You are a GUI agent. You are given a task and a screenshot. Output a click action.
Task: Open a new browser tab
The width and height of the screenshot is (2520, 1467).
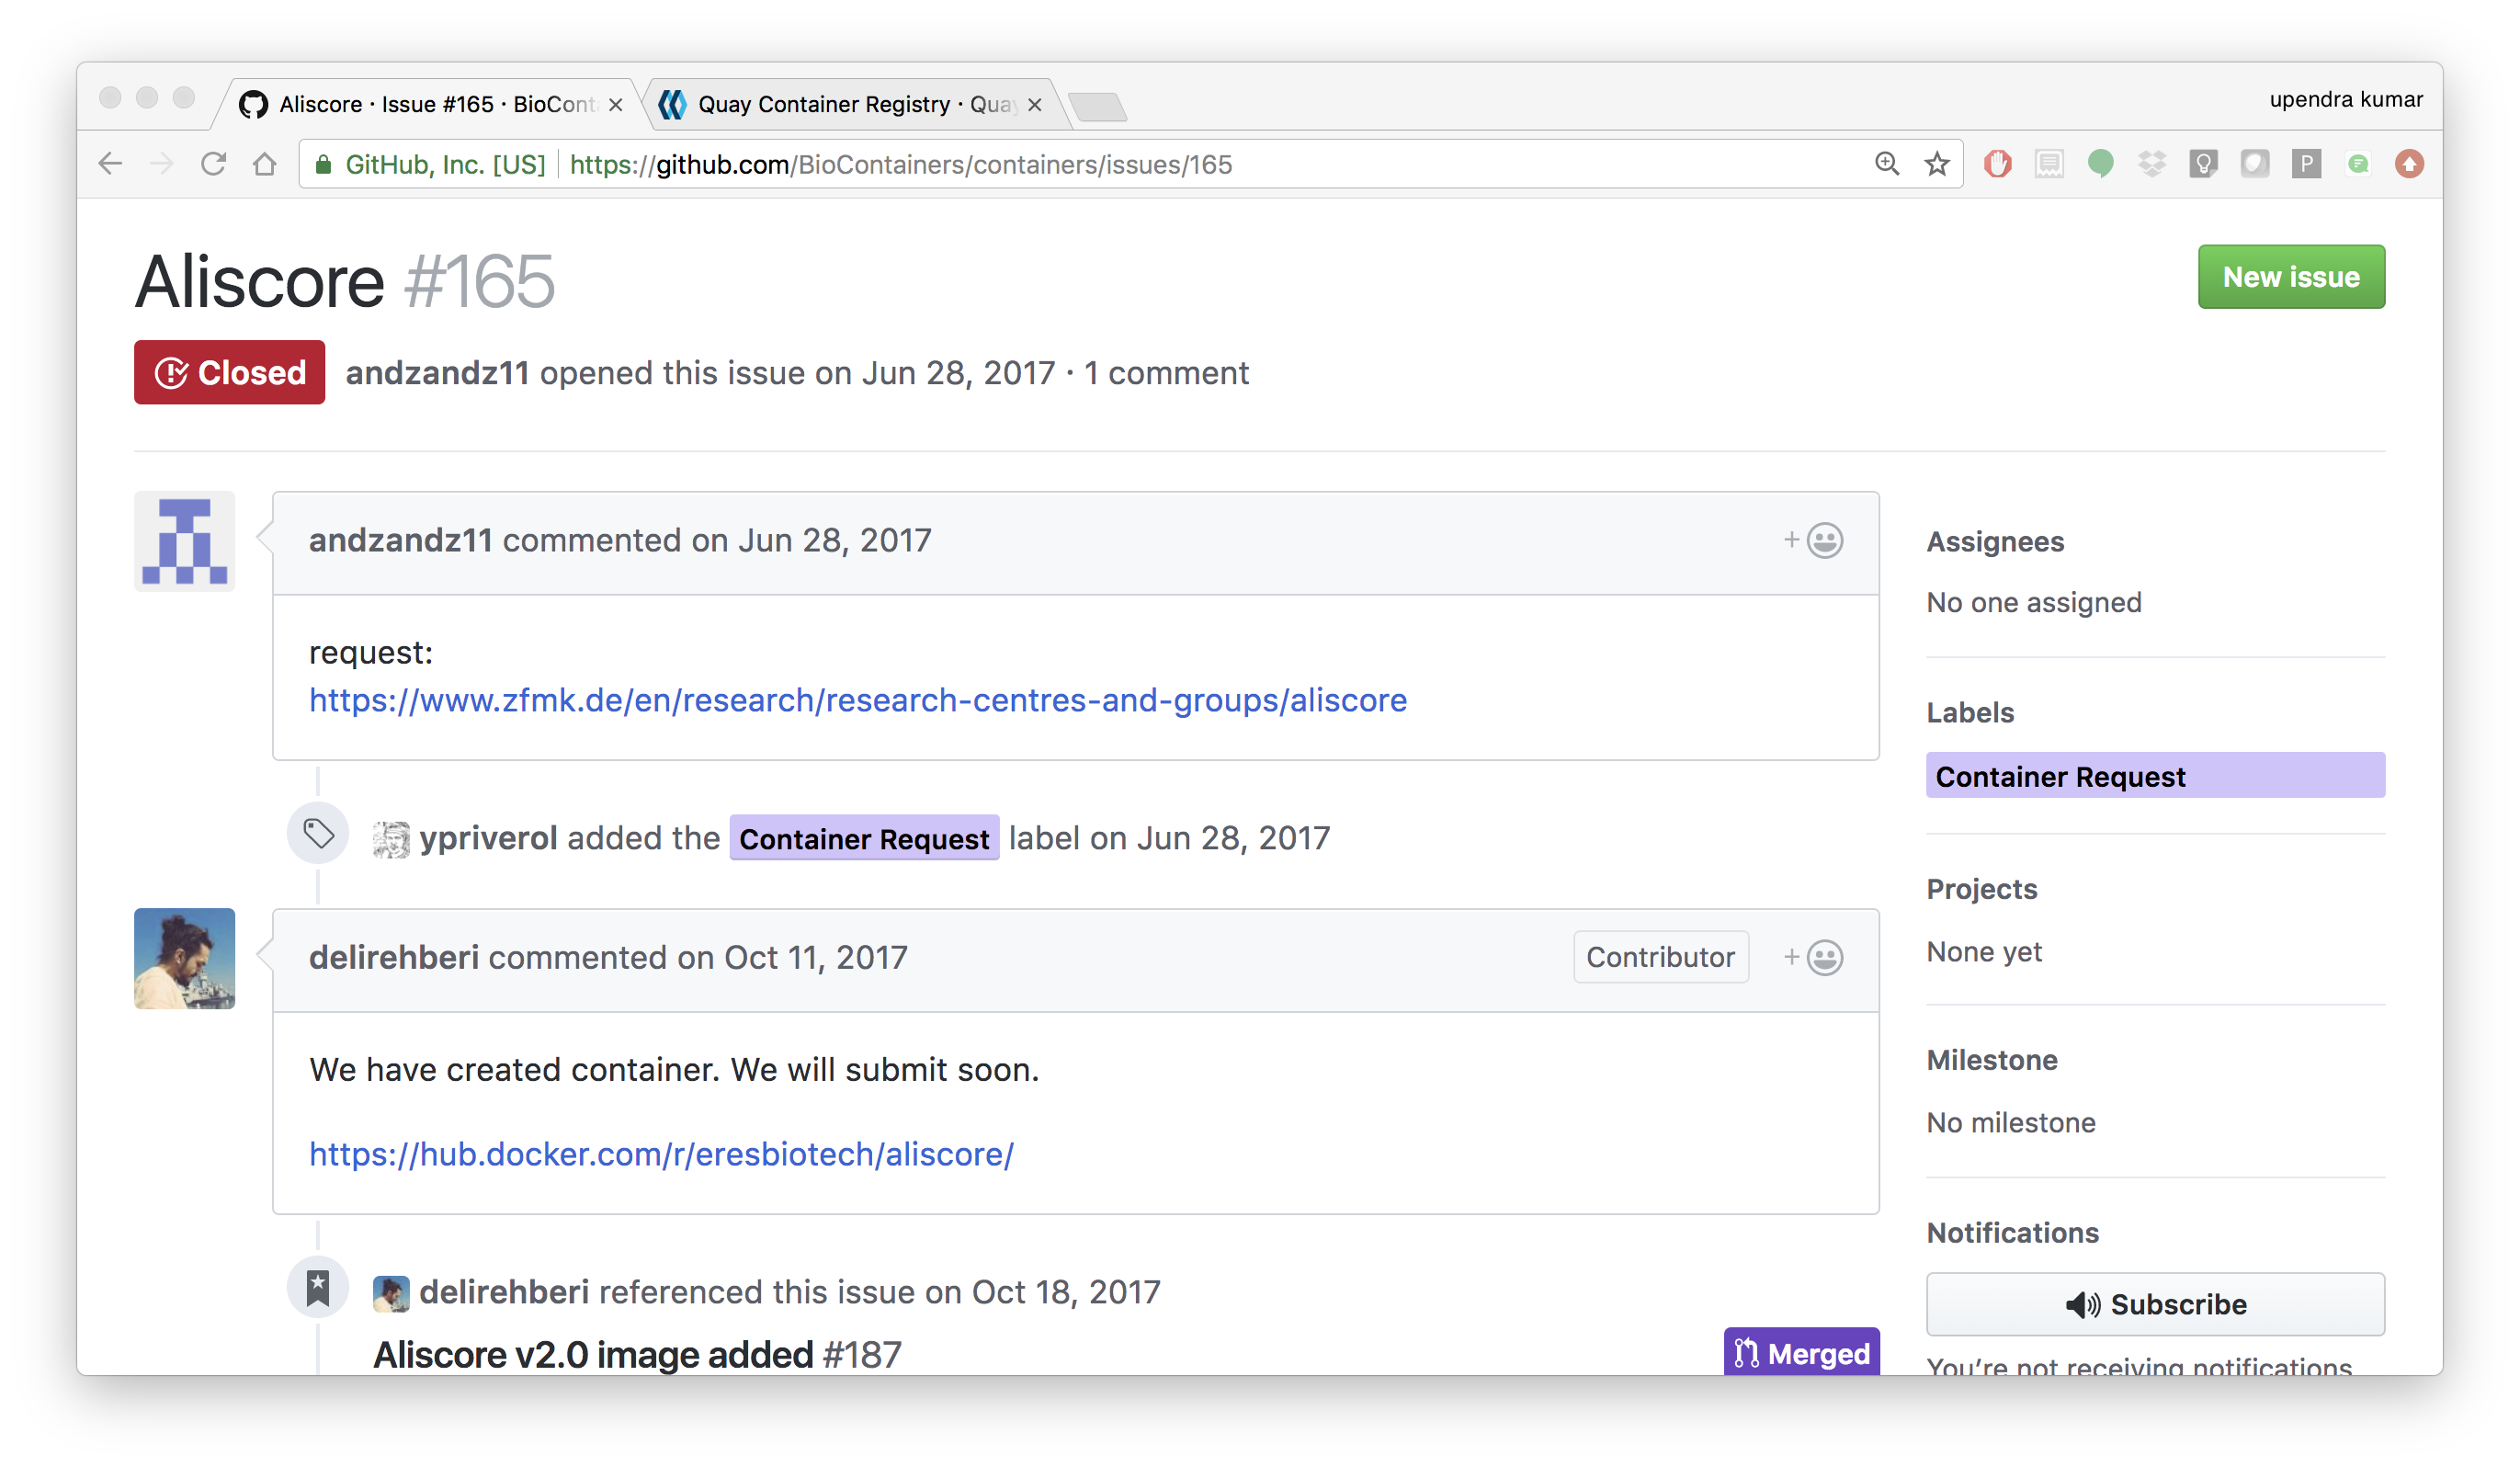tap(1097, 107)
